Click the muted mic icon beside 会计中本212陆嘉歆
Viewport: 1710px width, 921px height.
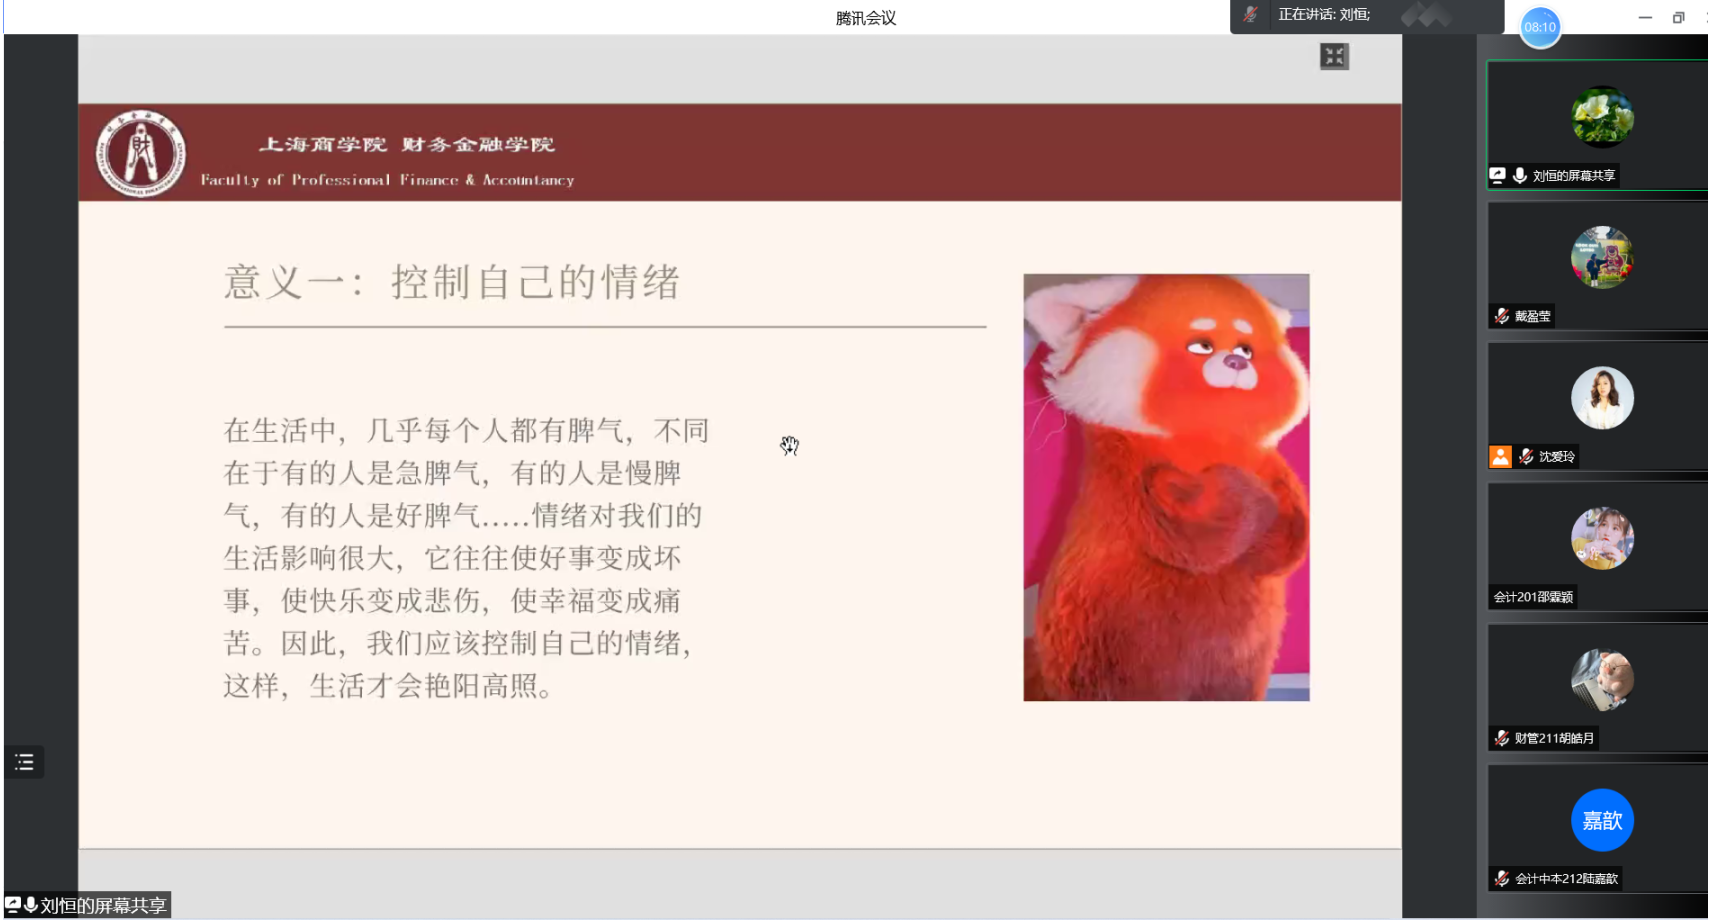[x=1500, y=879]
